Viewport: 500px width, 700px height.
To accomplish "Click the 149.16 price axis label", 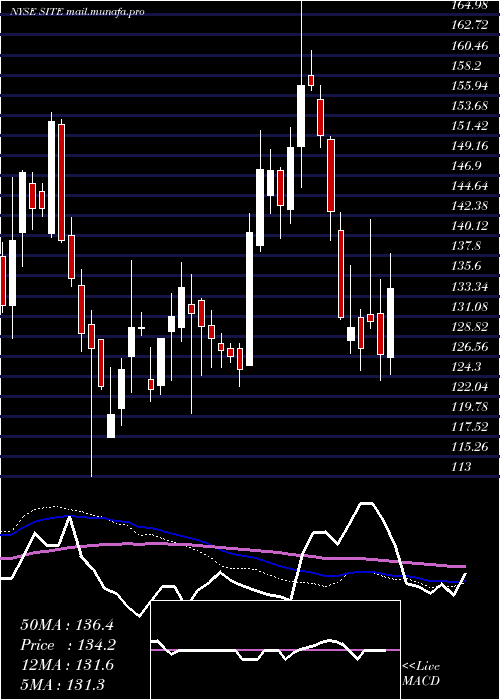I will (470, 146).
